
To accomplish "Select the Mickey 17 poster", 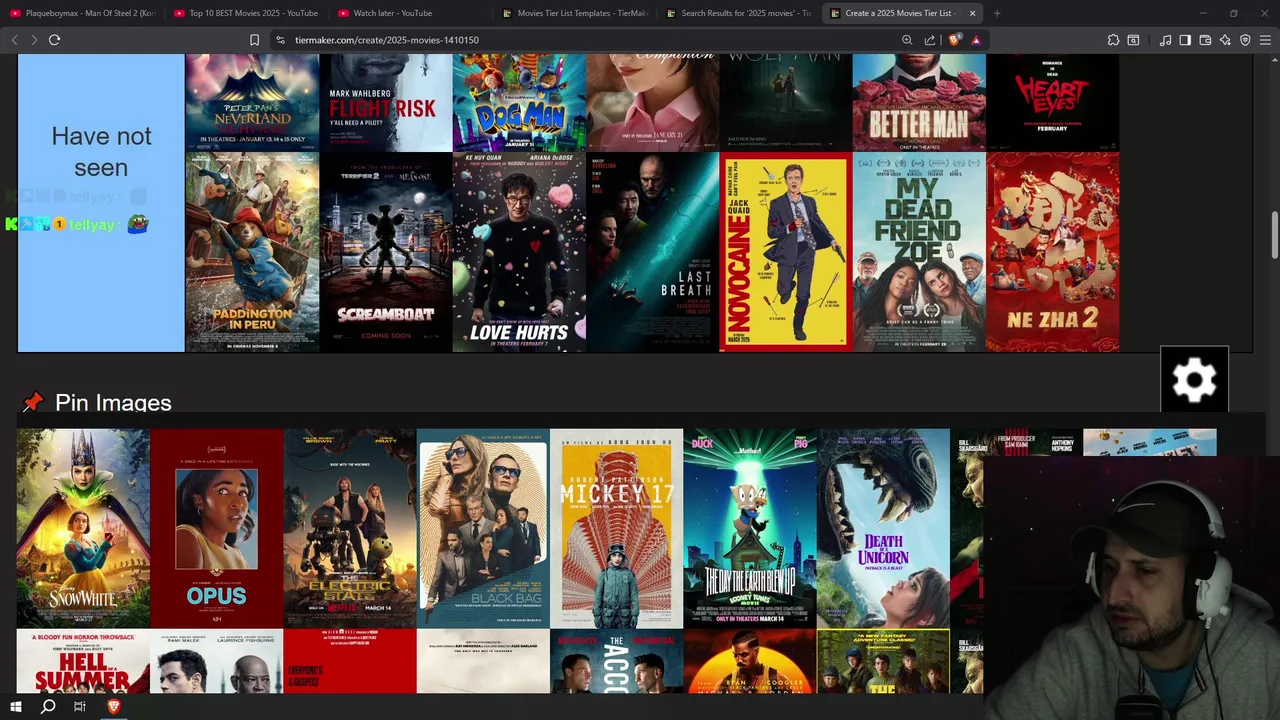I will (616, 528).
